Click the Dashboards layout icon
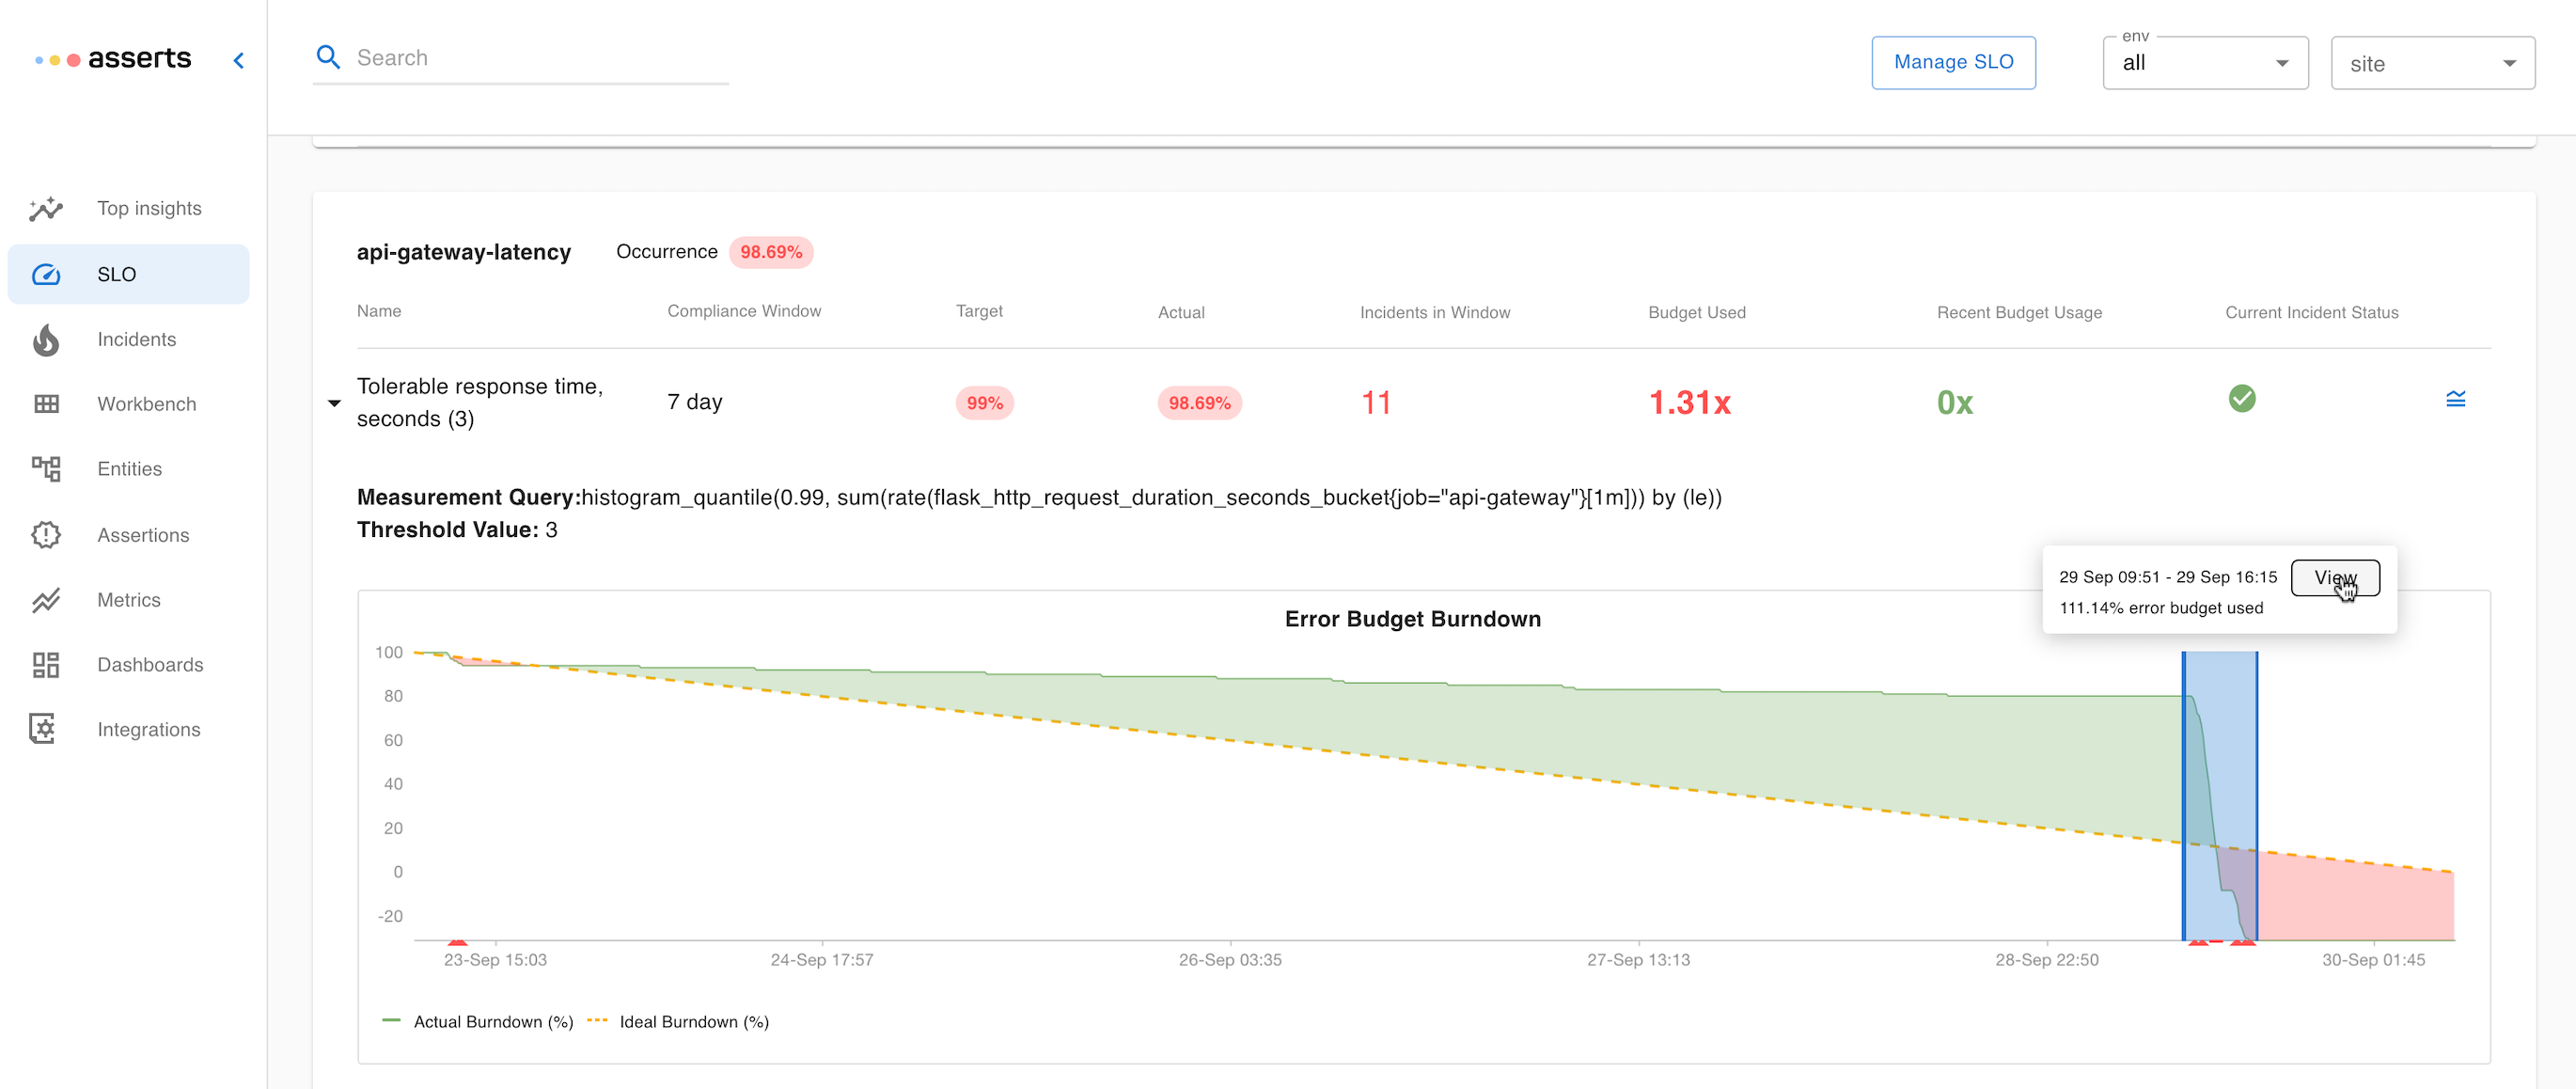This screenshot has width=2576, height=1089. click(x=46, y=665)
